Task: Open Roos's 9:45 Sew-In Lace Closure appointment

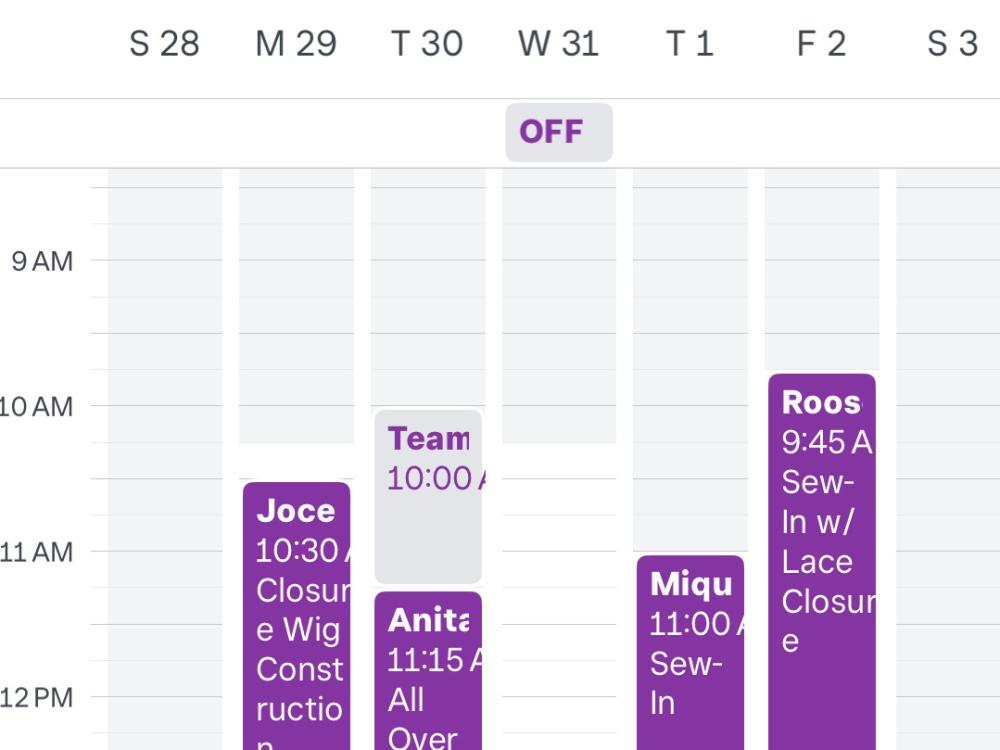Action: (822, 562)
